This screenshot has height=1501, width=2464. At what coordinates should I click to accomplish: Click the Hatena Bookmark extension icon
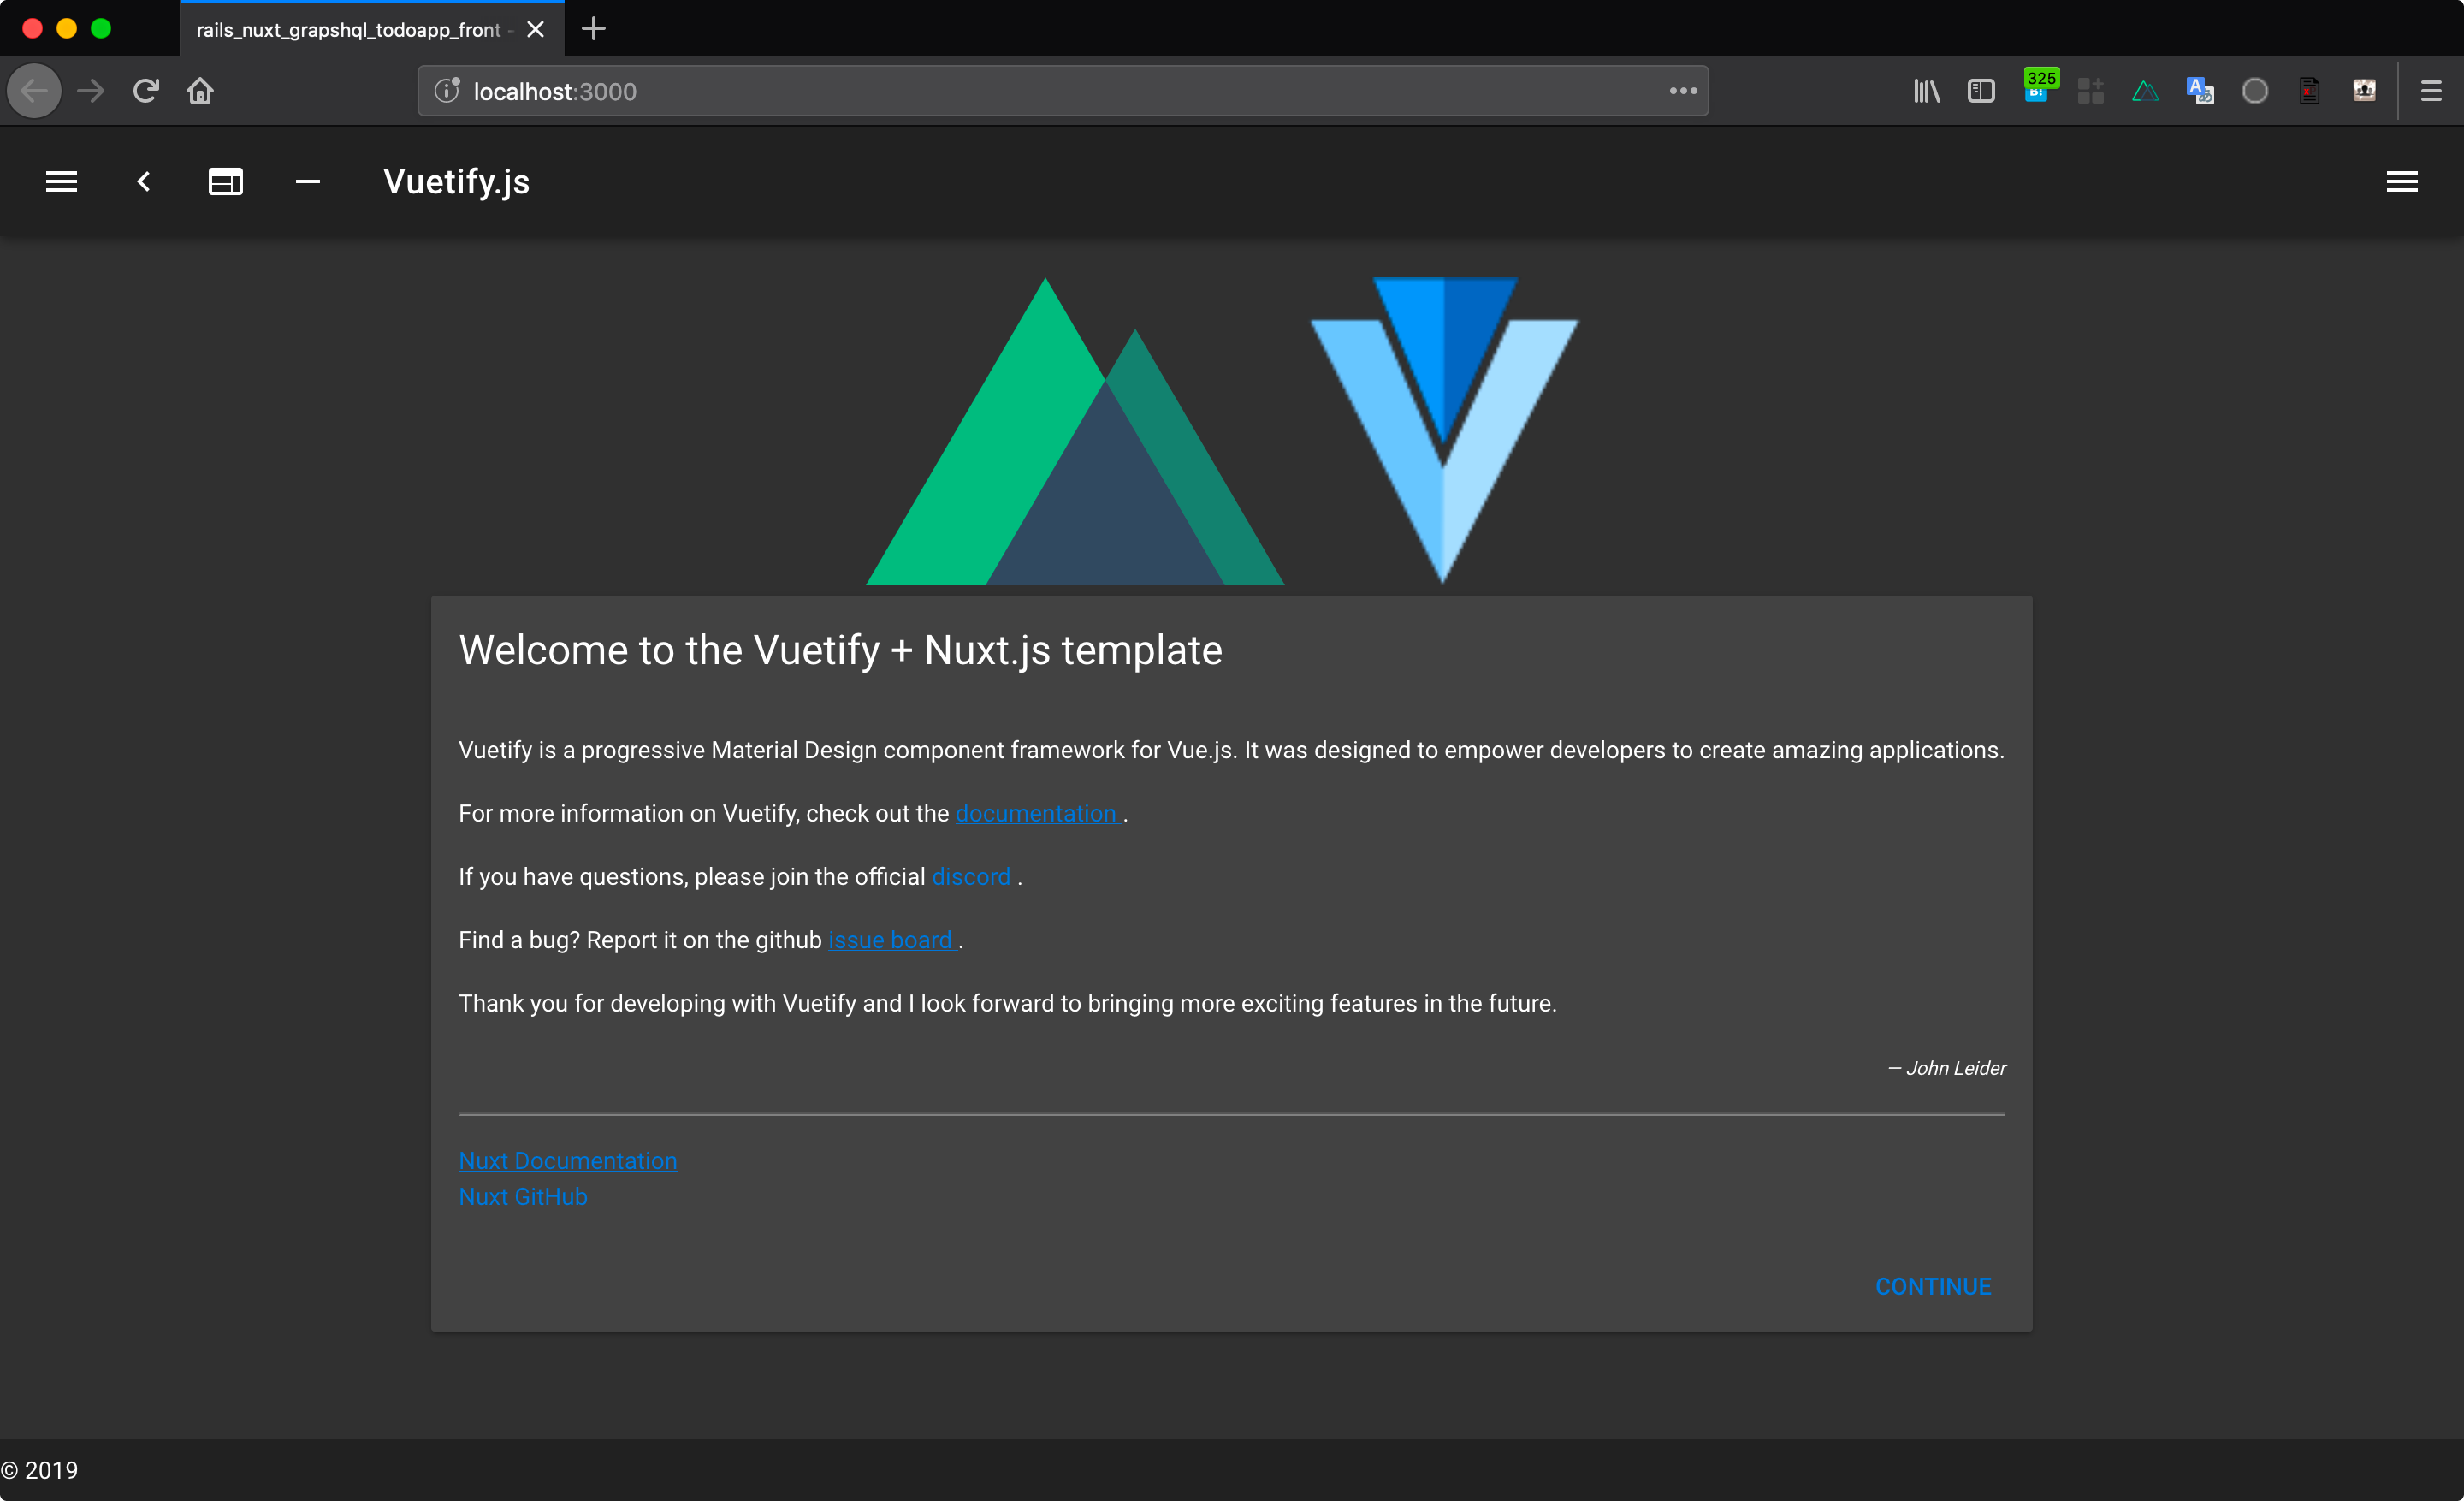[x=2036, y=89]
